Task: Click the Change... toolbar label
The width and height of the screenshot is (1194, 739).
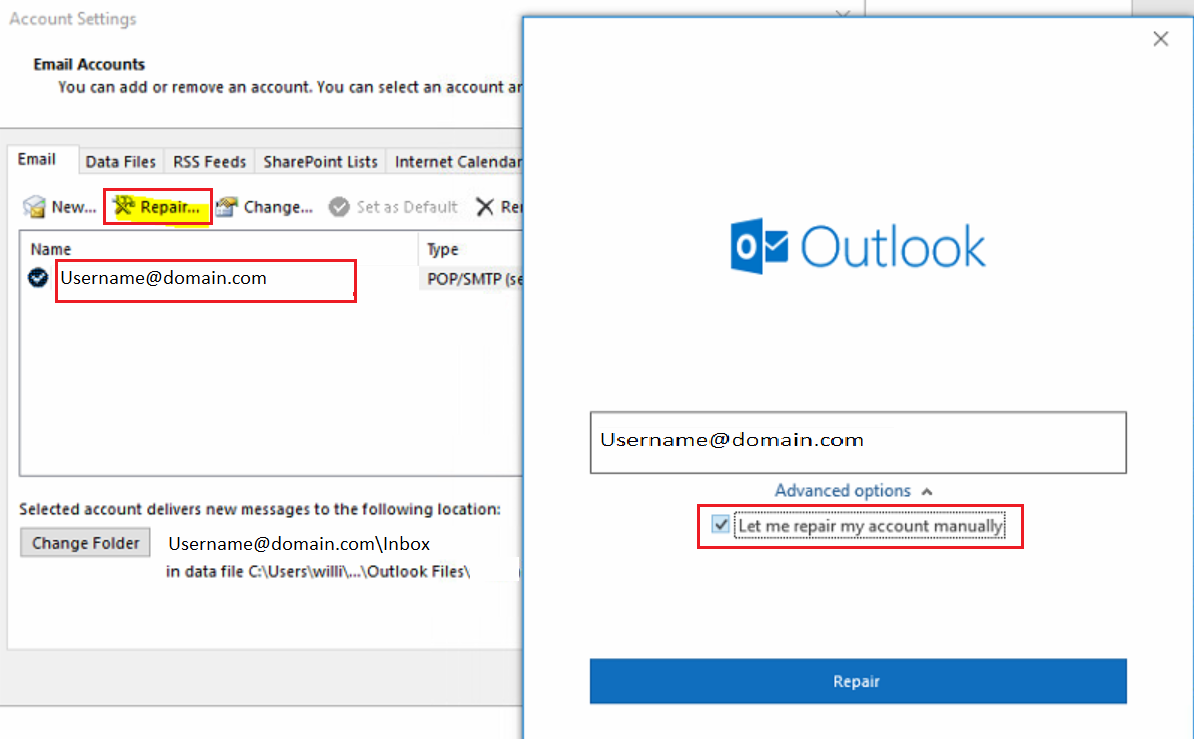Action: click(278, 207)
